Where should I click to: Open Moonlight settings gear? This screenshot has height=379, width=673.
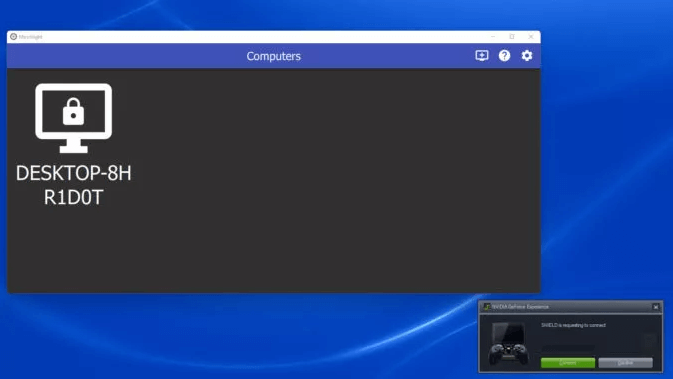click(x=527, y=55)
